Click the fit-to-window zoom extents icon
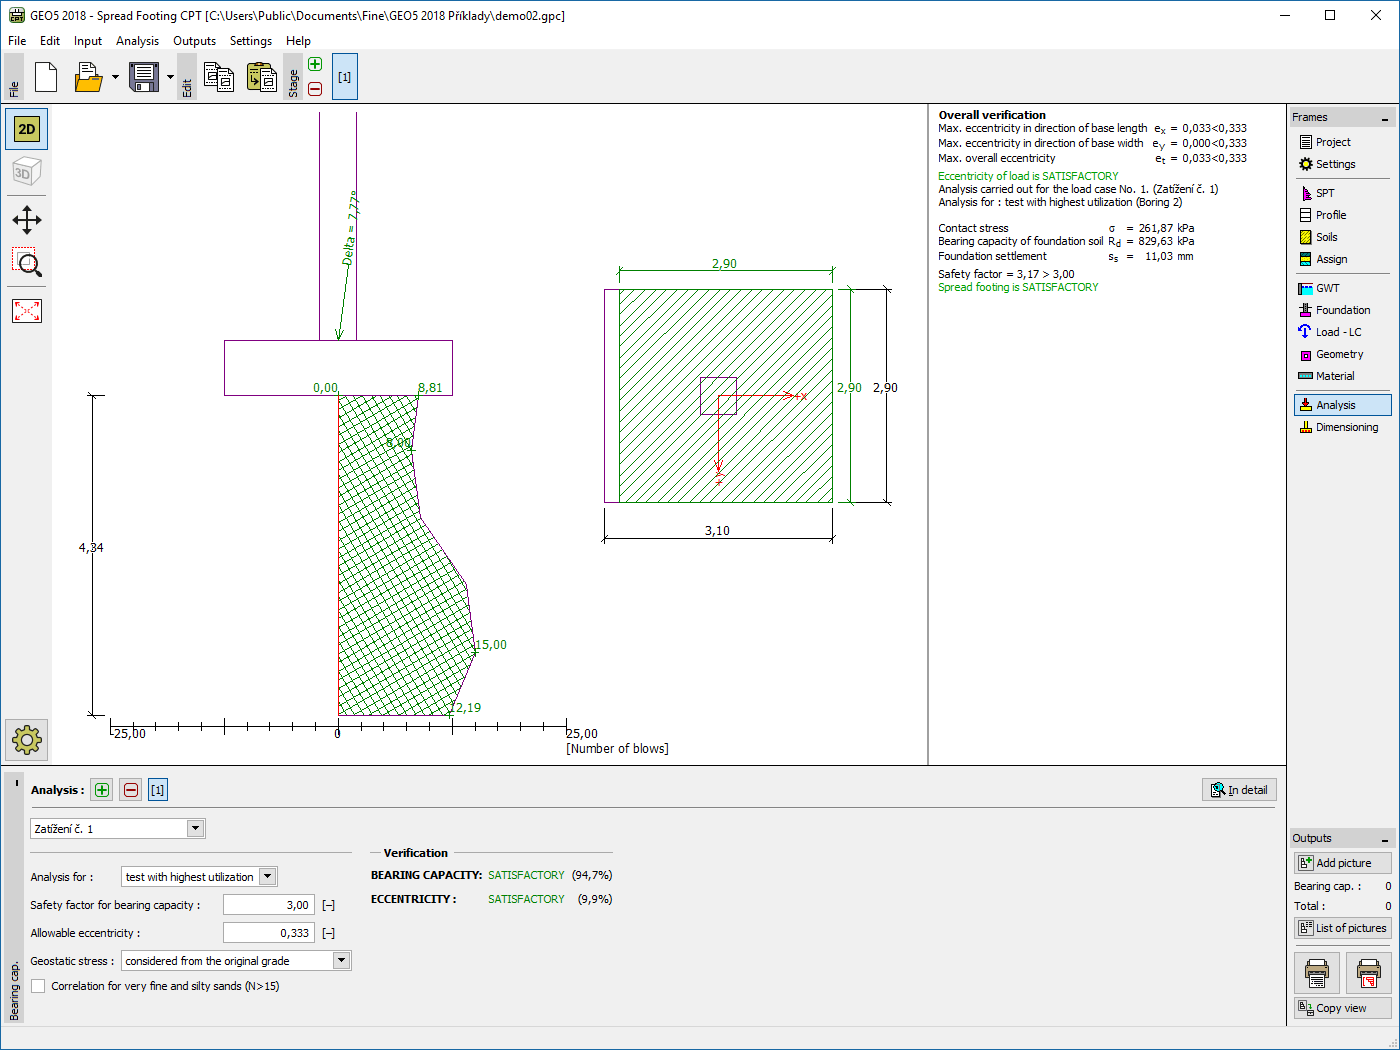Viewport: 1400px width, 1050px height. click(27, 311)
